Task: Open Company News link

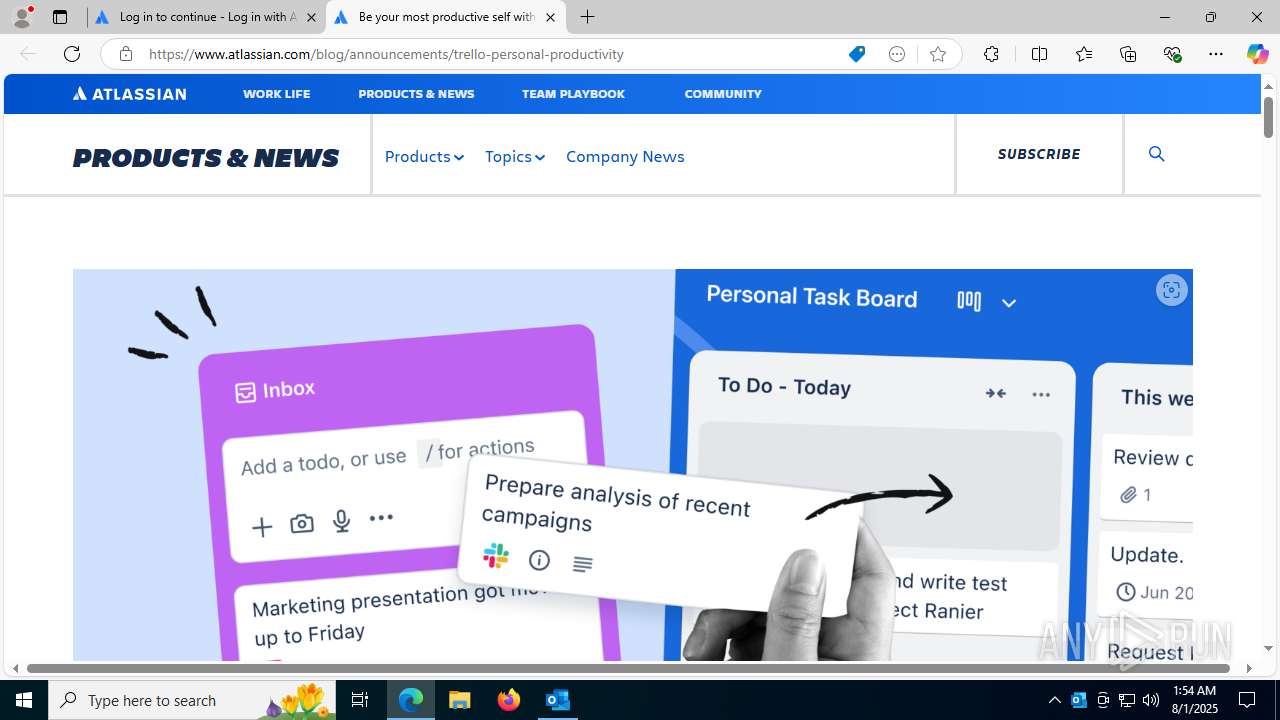Action: 625,156
